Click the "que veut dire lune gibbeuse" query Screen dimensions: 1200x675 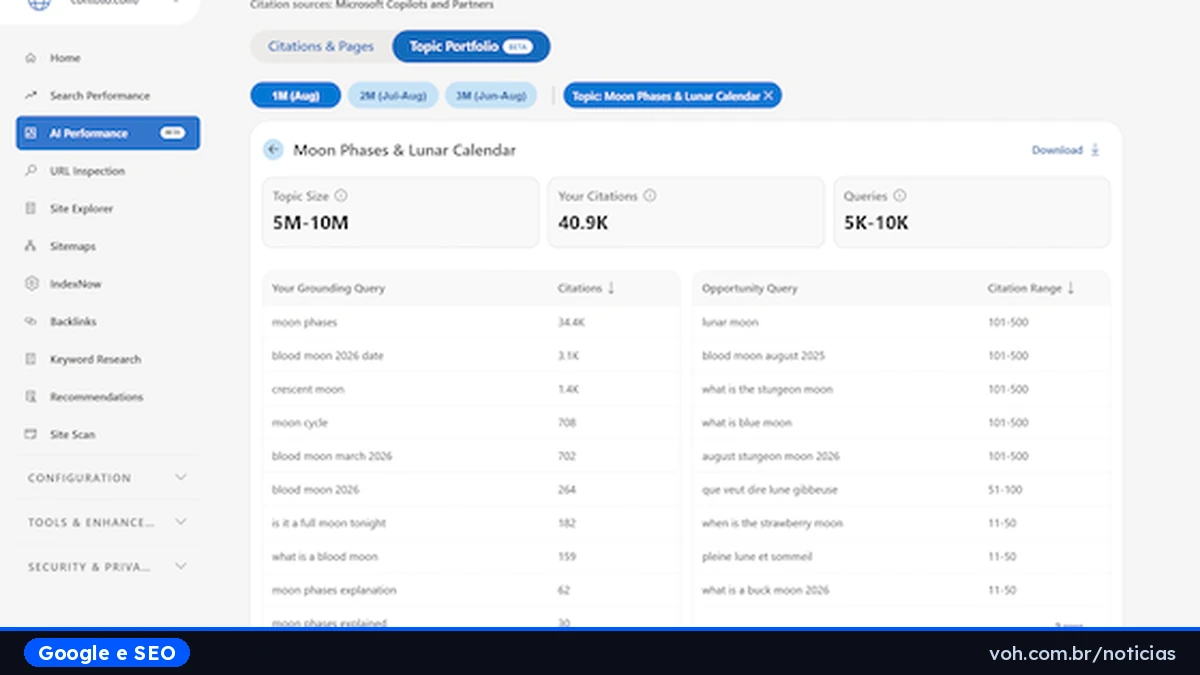770,490
